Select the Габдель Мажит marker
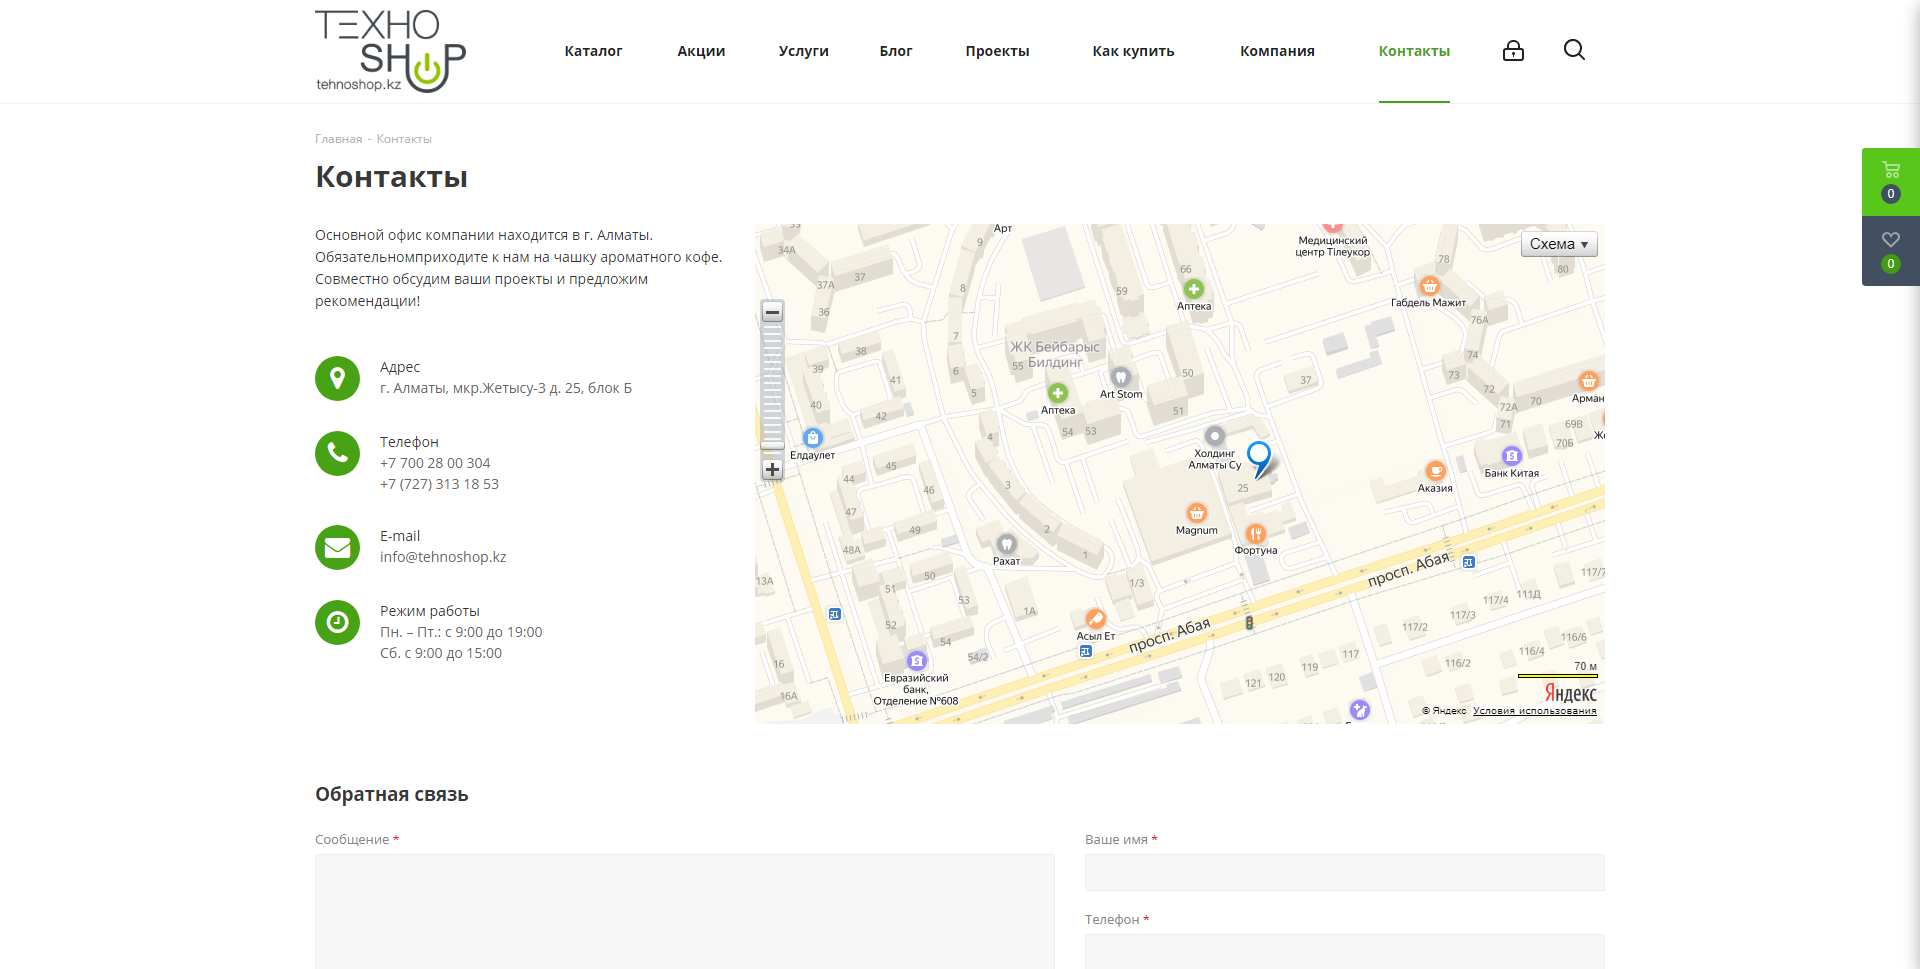Image resolution: width=1920 pixels, height=969 pixels. click(x=1430, y=286)
